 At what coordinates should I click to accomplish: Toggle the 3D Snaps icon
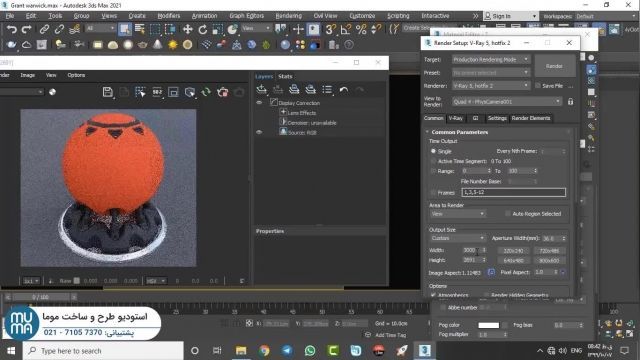pyautogui.click(x=331, y=29)
